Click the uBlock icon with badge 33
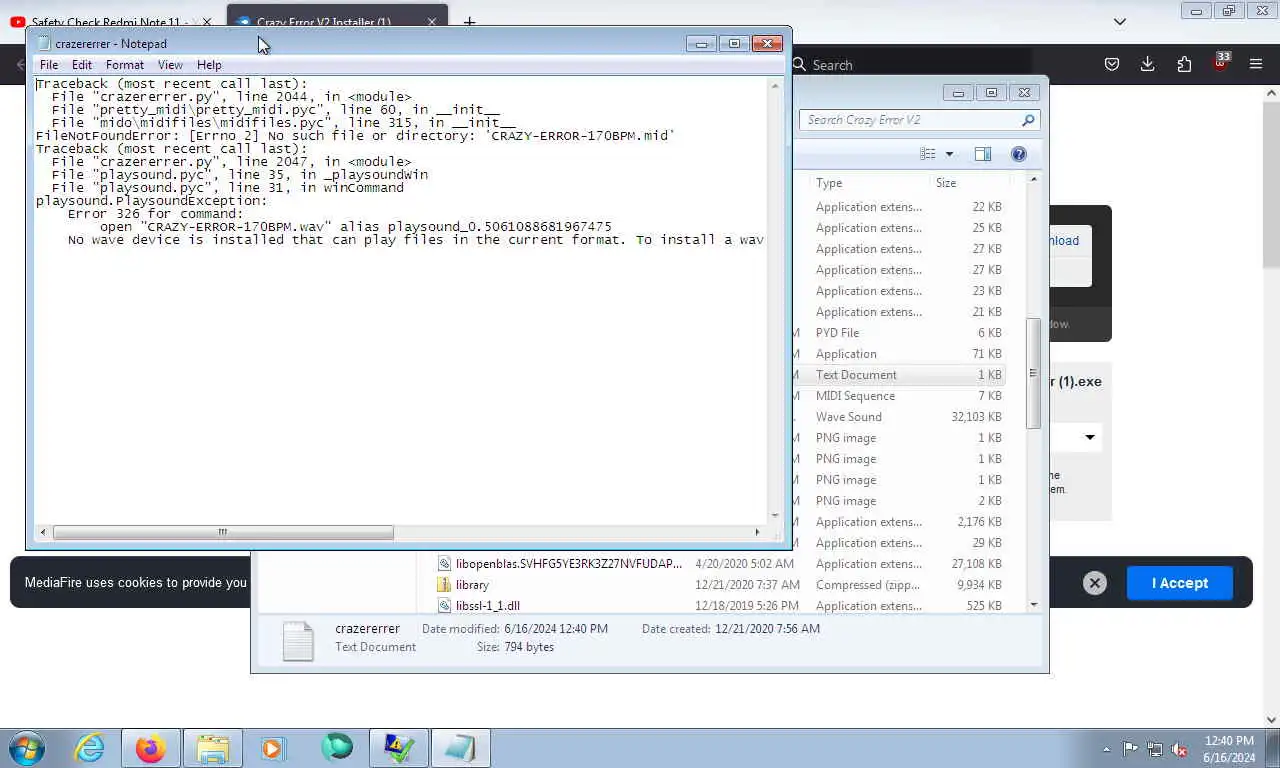 click(x=1220, y=62)
